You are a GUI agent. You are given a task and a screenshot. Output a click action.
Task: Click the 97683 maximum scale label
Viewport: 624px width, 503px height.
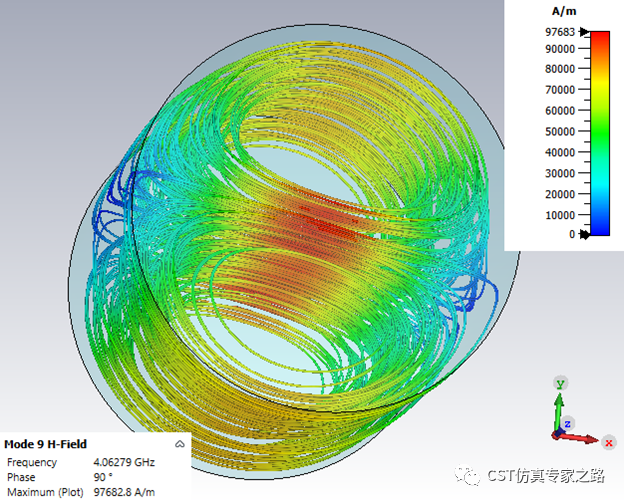click(x=560, y=32)
